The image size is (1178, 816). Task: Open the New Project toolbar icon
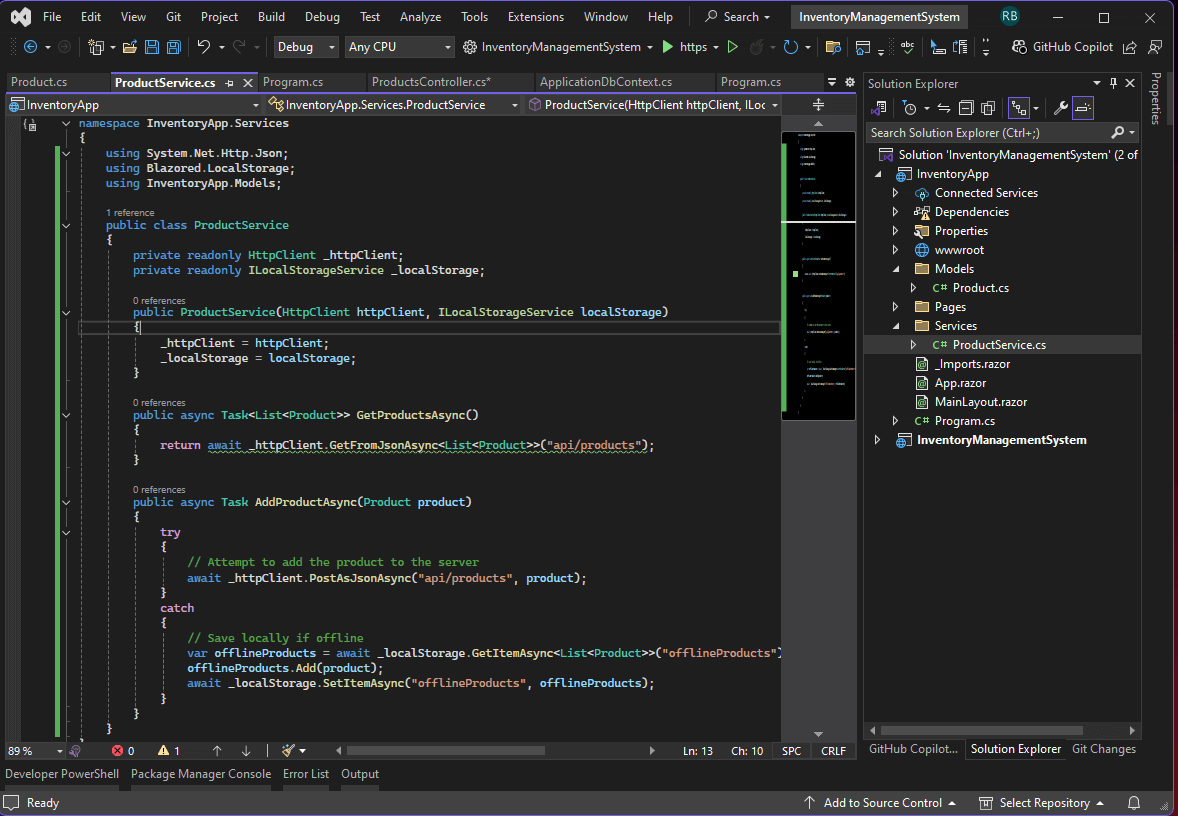[96, 47]
